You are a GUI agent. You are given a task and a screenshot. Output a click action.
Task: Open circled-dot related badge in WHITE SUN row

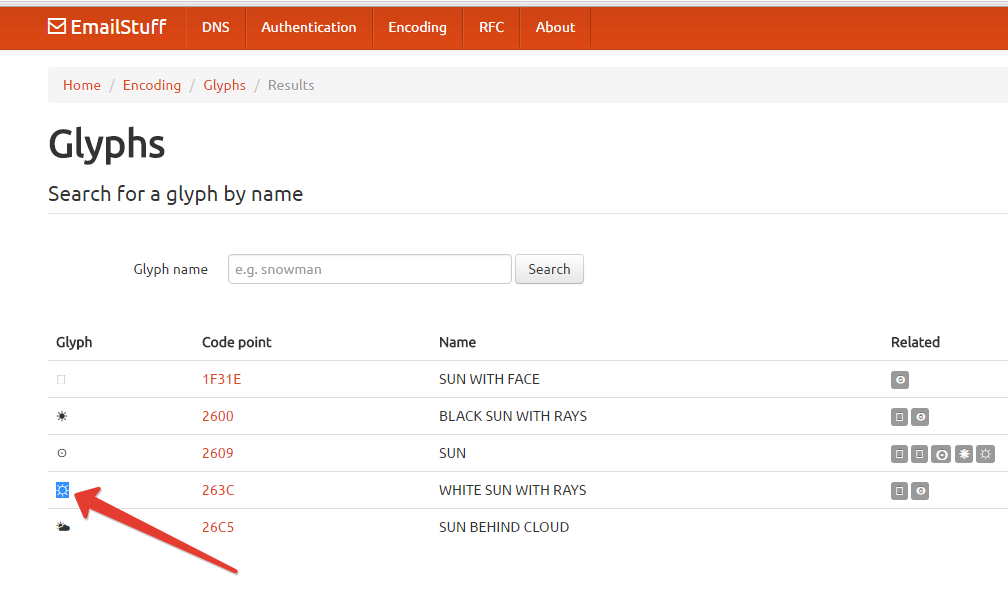921,491
